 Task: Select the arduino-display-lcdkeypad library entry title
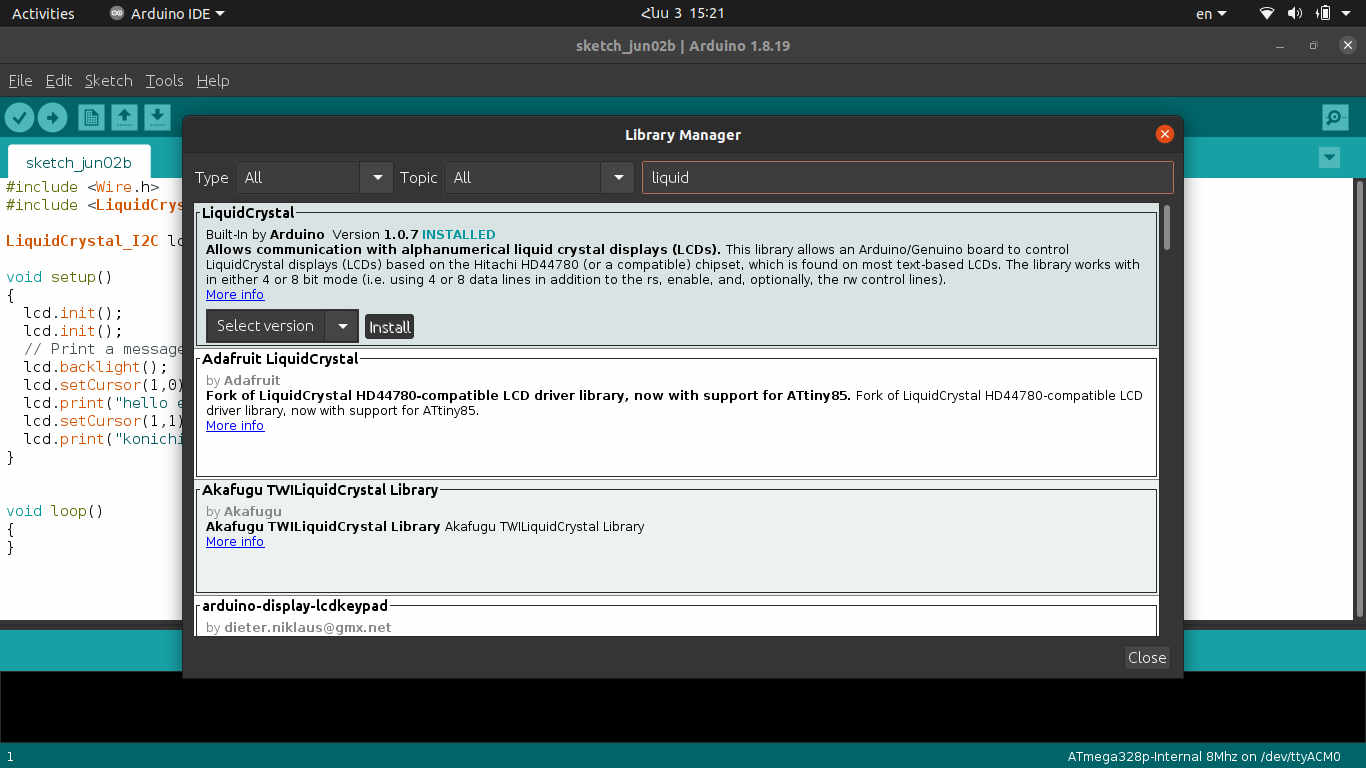tap(295, 606)
